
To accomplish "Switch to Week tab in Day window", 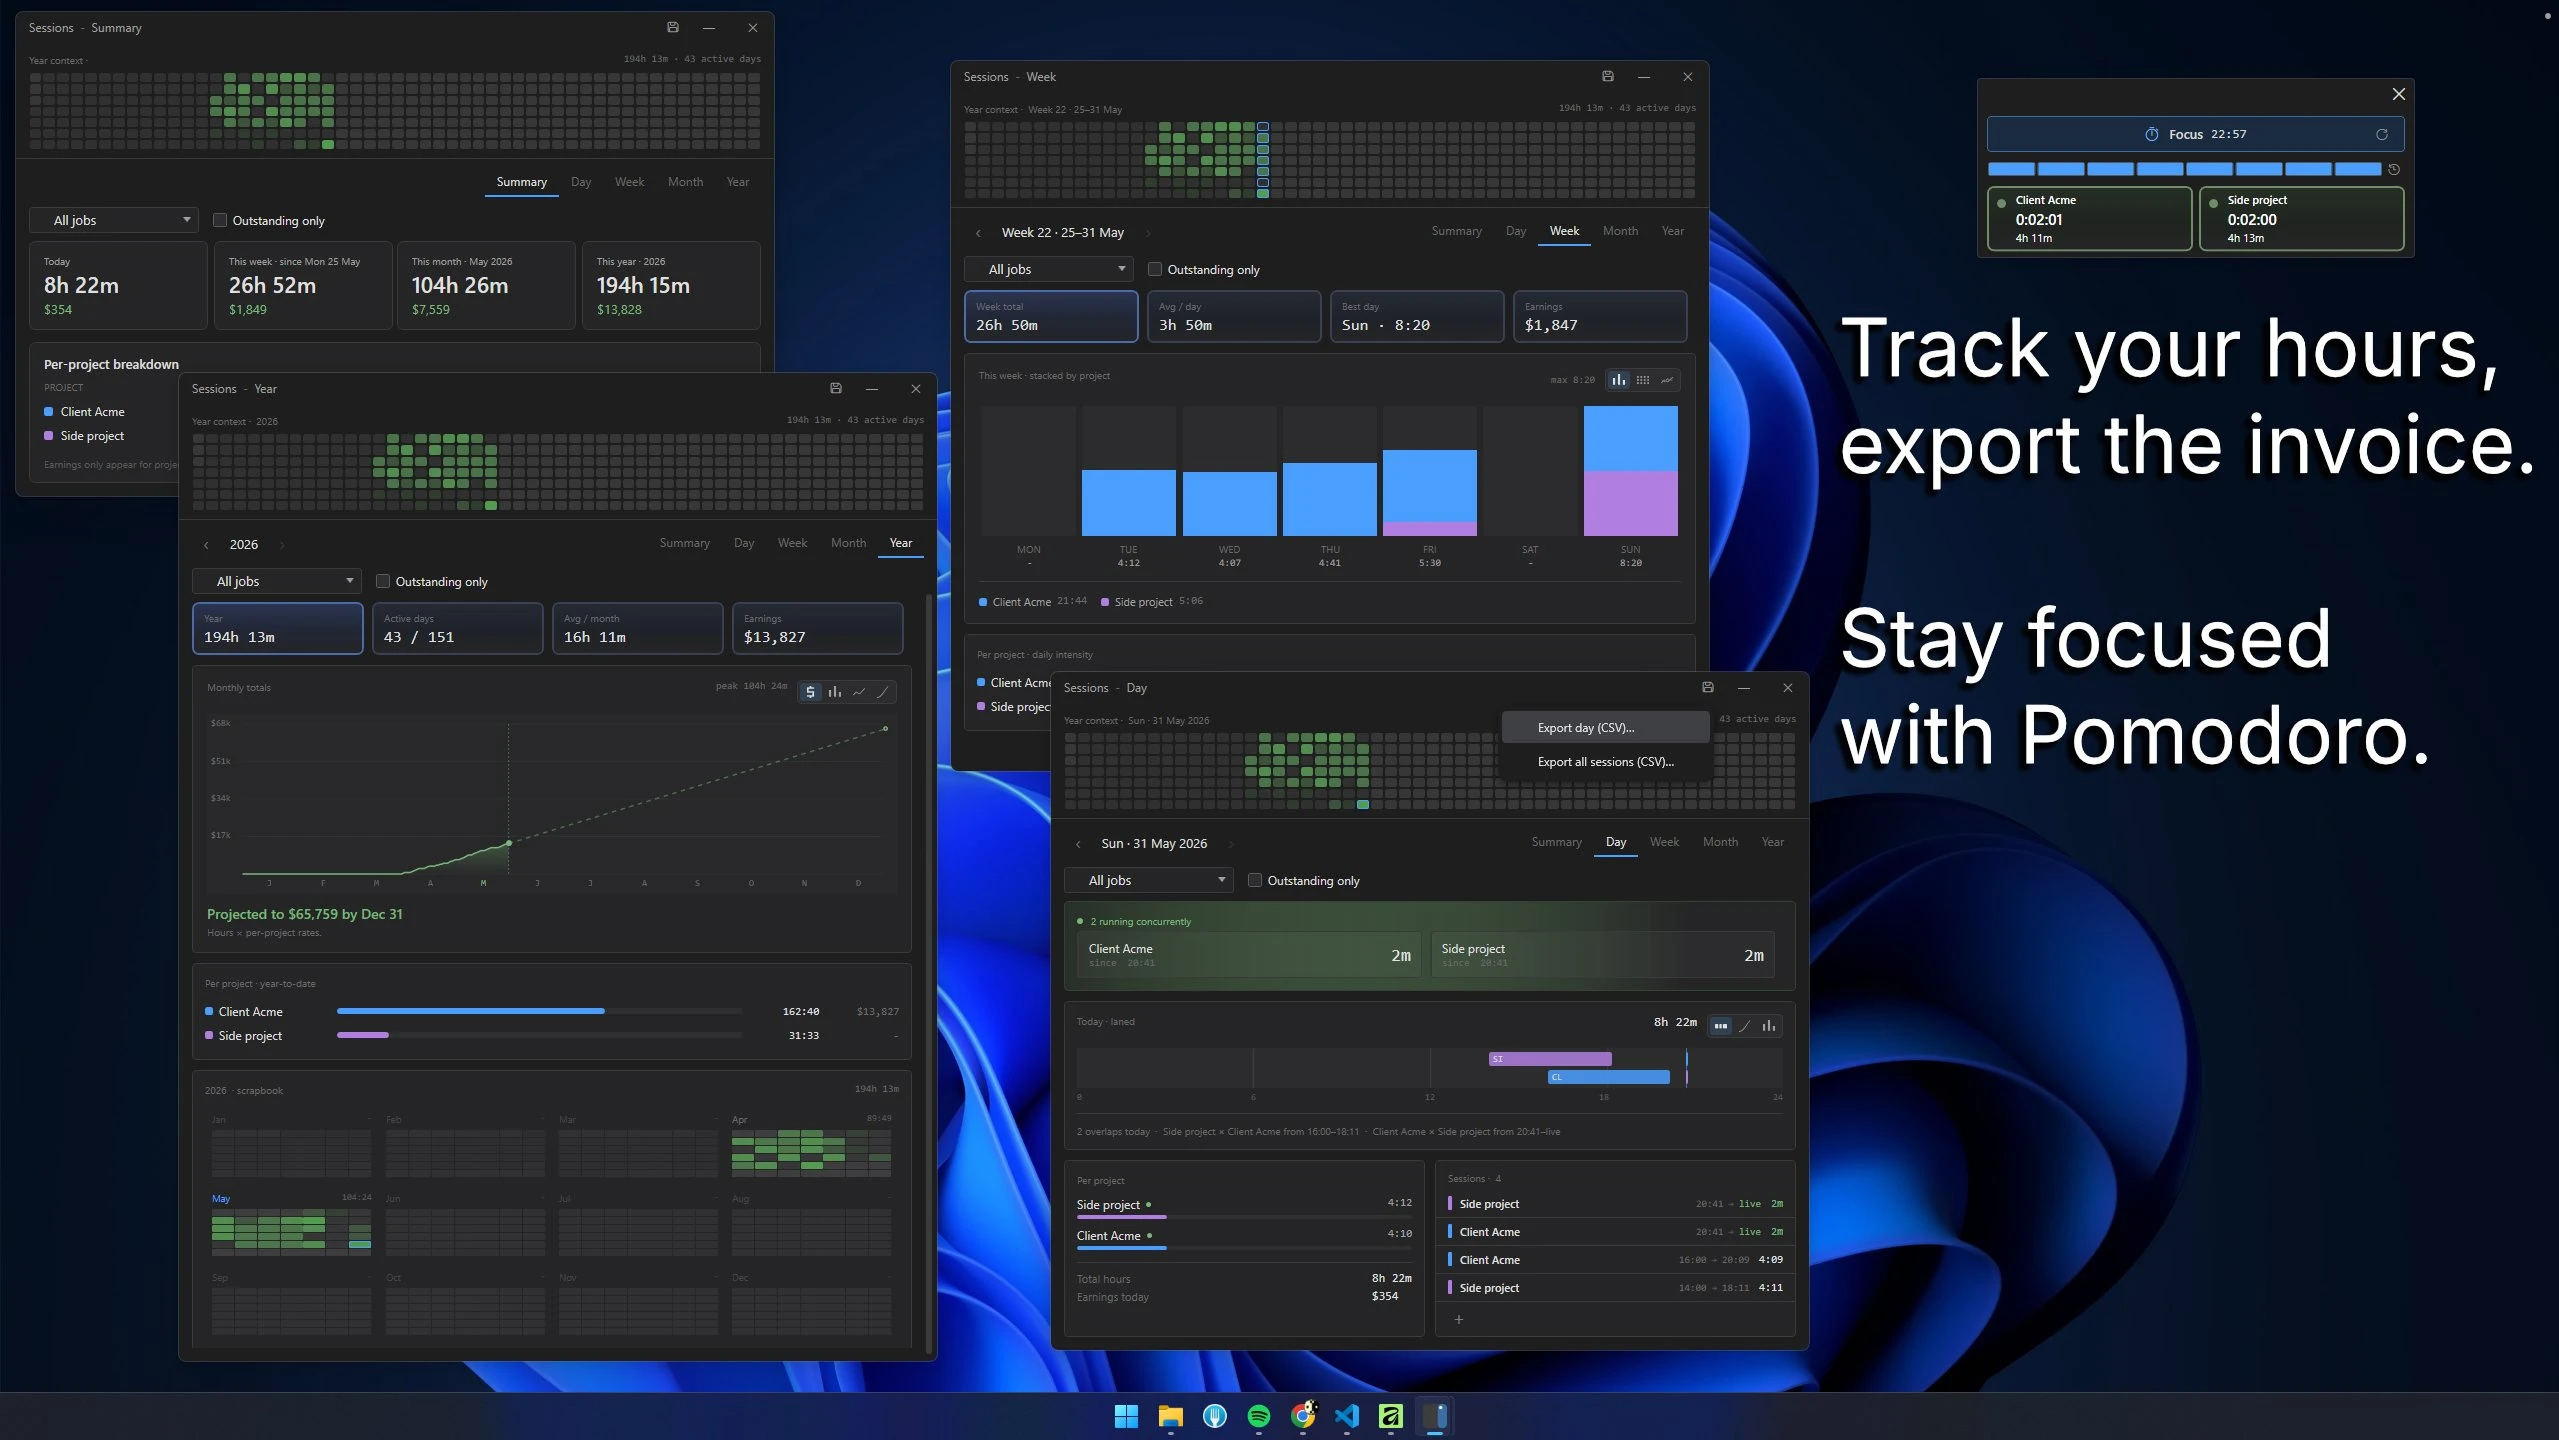I will click(x=1664, y=842).
